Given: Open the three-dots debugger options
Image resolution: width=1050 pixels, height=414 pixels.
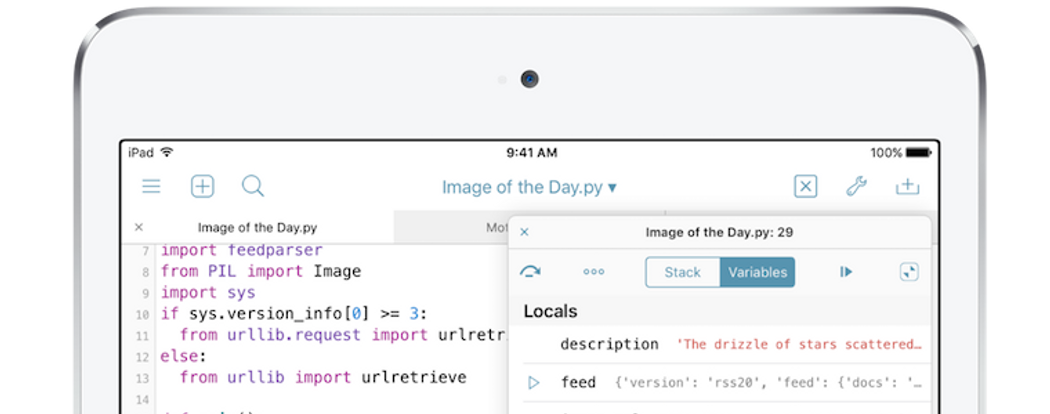Looking at the screenshot, I should (594, 272).
